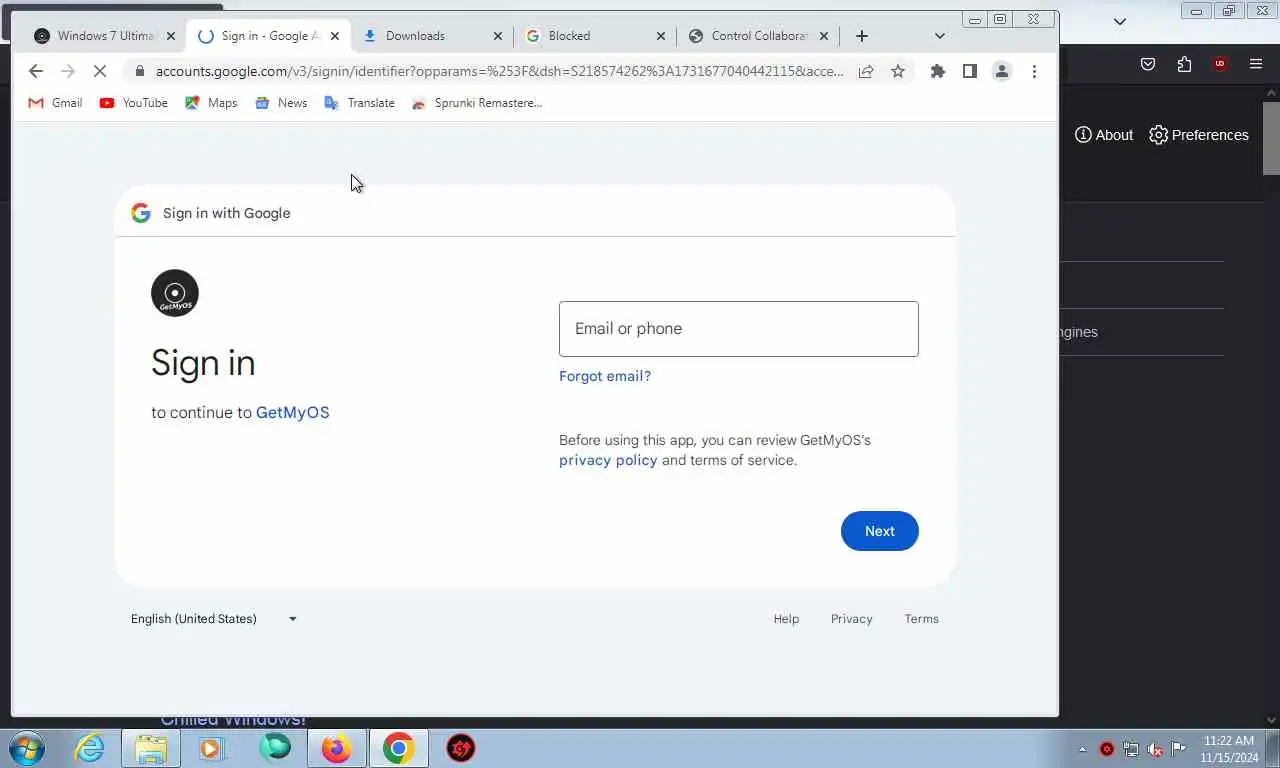Click the GetMyOS round logo

point(175,293)
